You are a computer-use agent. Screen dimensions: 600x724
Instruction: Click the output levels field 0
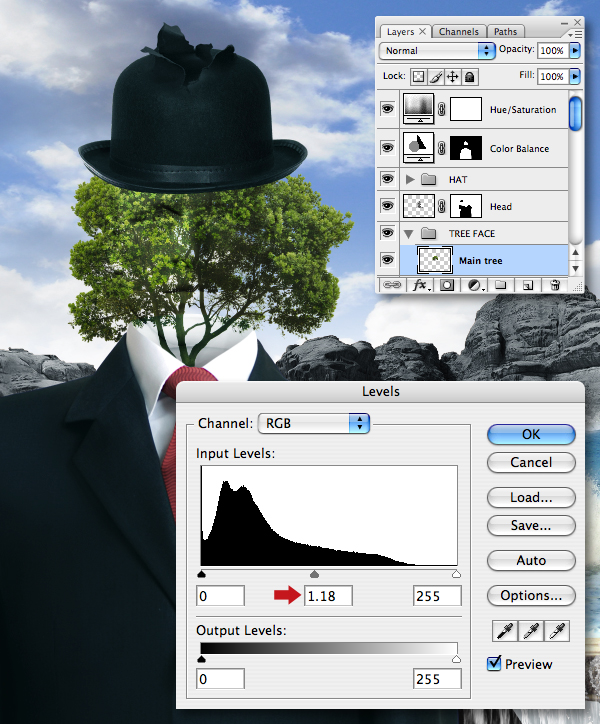tap(220, 679)
